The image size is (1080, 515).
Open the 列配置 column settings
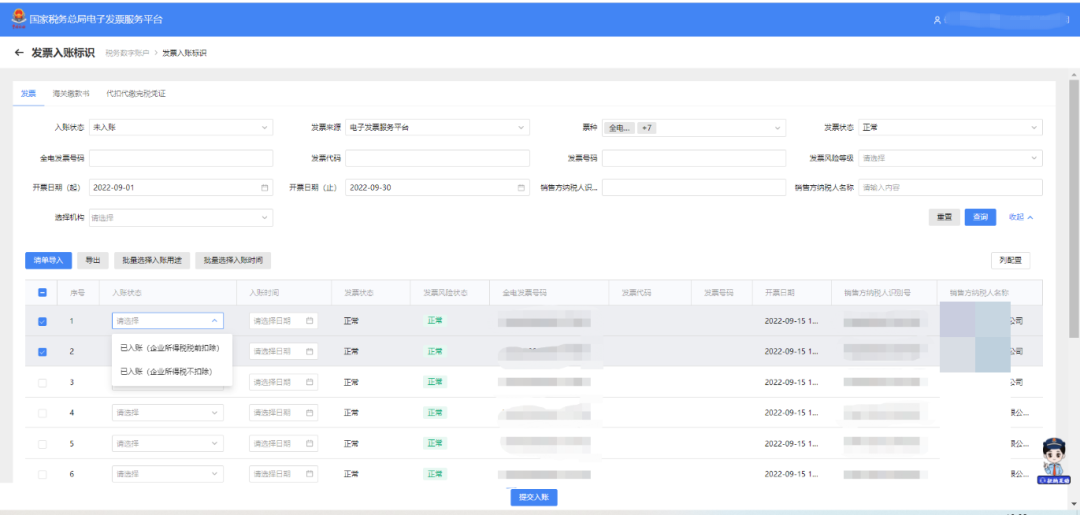pos(1010,260)
